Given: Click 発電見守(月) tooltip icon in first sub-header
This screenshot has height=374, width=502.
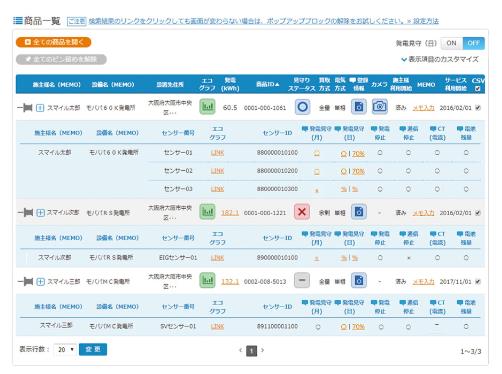Looking at the screenshot, I should tap(305, 129).
